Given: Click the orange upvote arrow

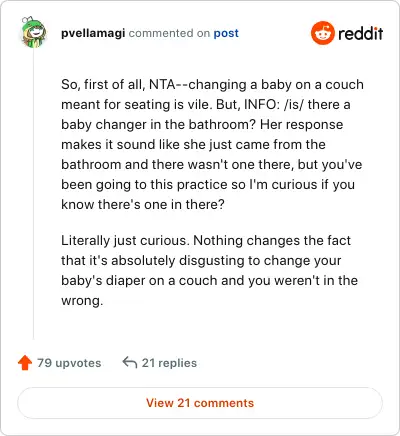Looking at the screenshot, I should [x=25, y=363].
